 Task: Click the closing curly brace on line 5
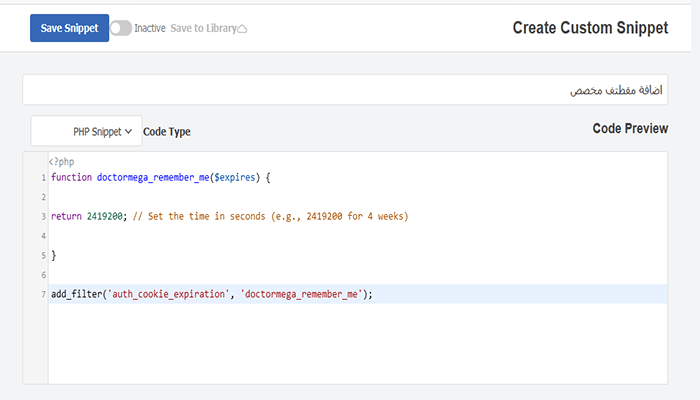point(54,255)
